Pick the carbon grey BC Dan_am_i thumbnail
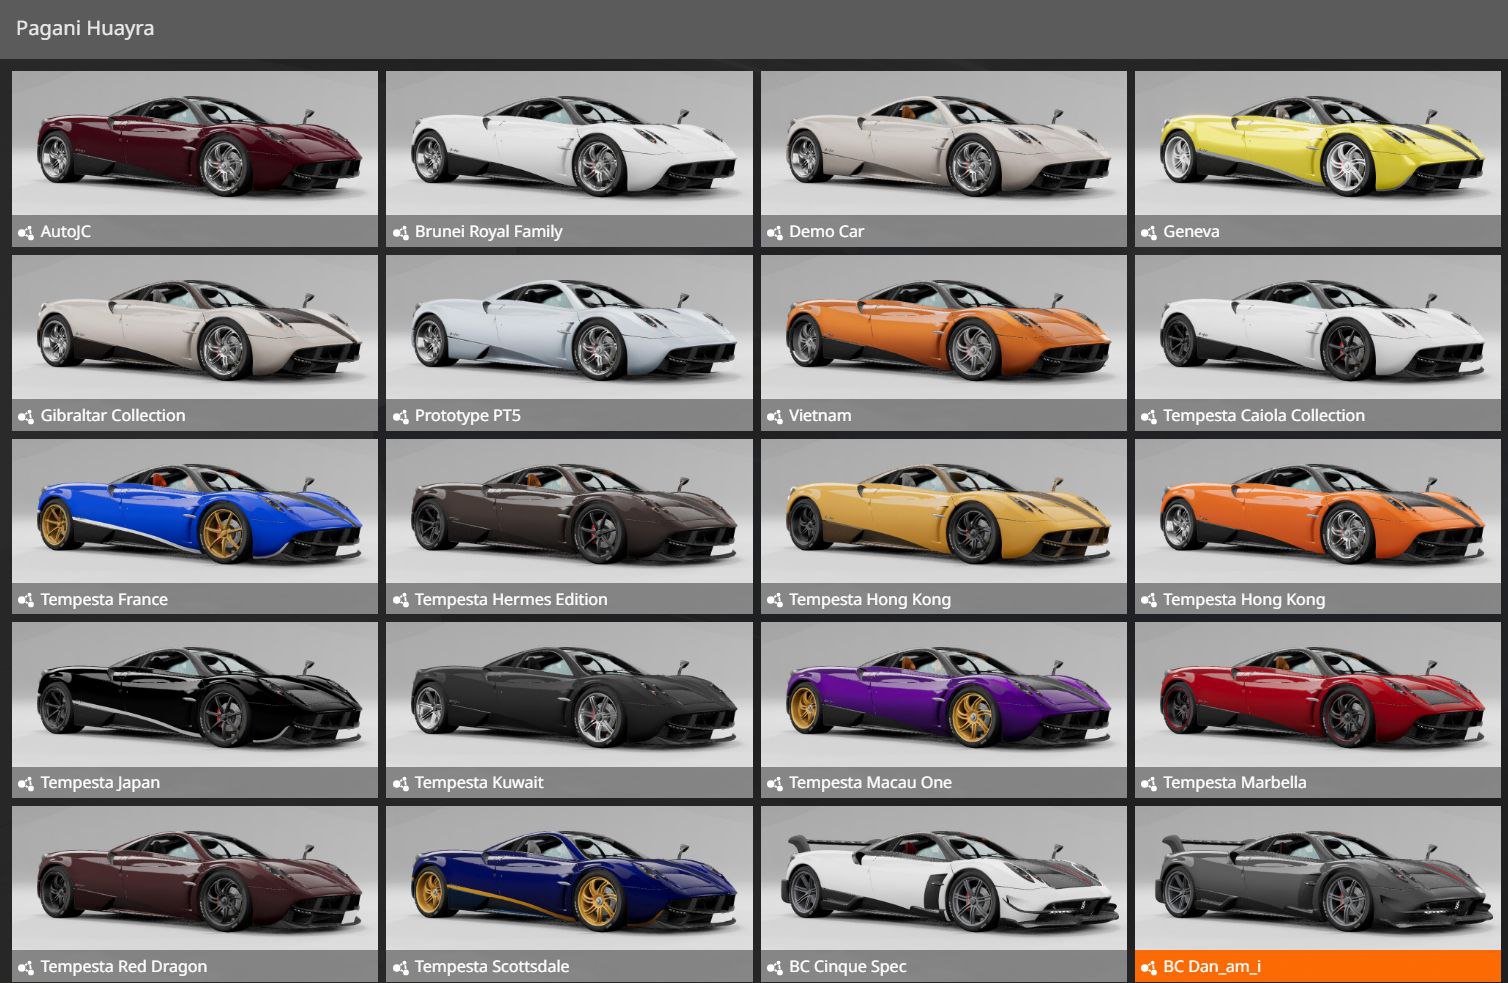This screenshot has width=1508, height=983. pos(1318,878)
